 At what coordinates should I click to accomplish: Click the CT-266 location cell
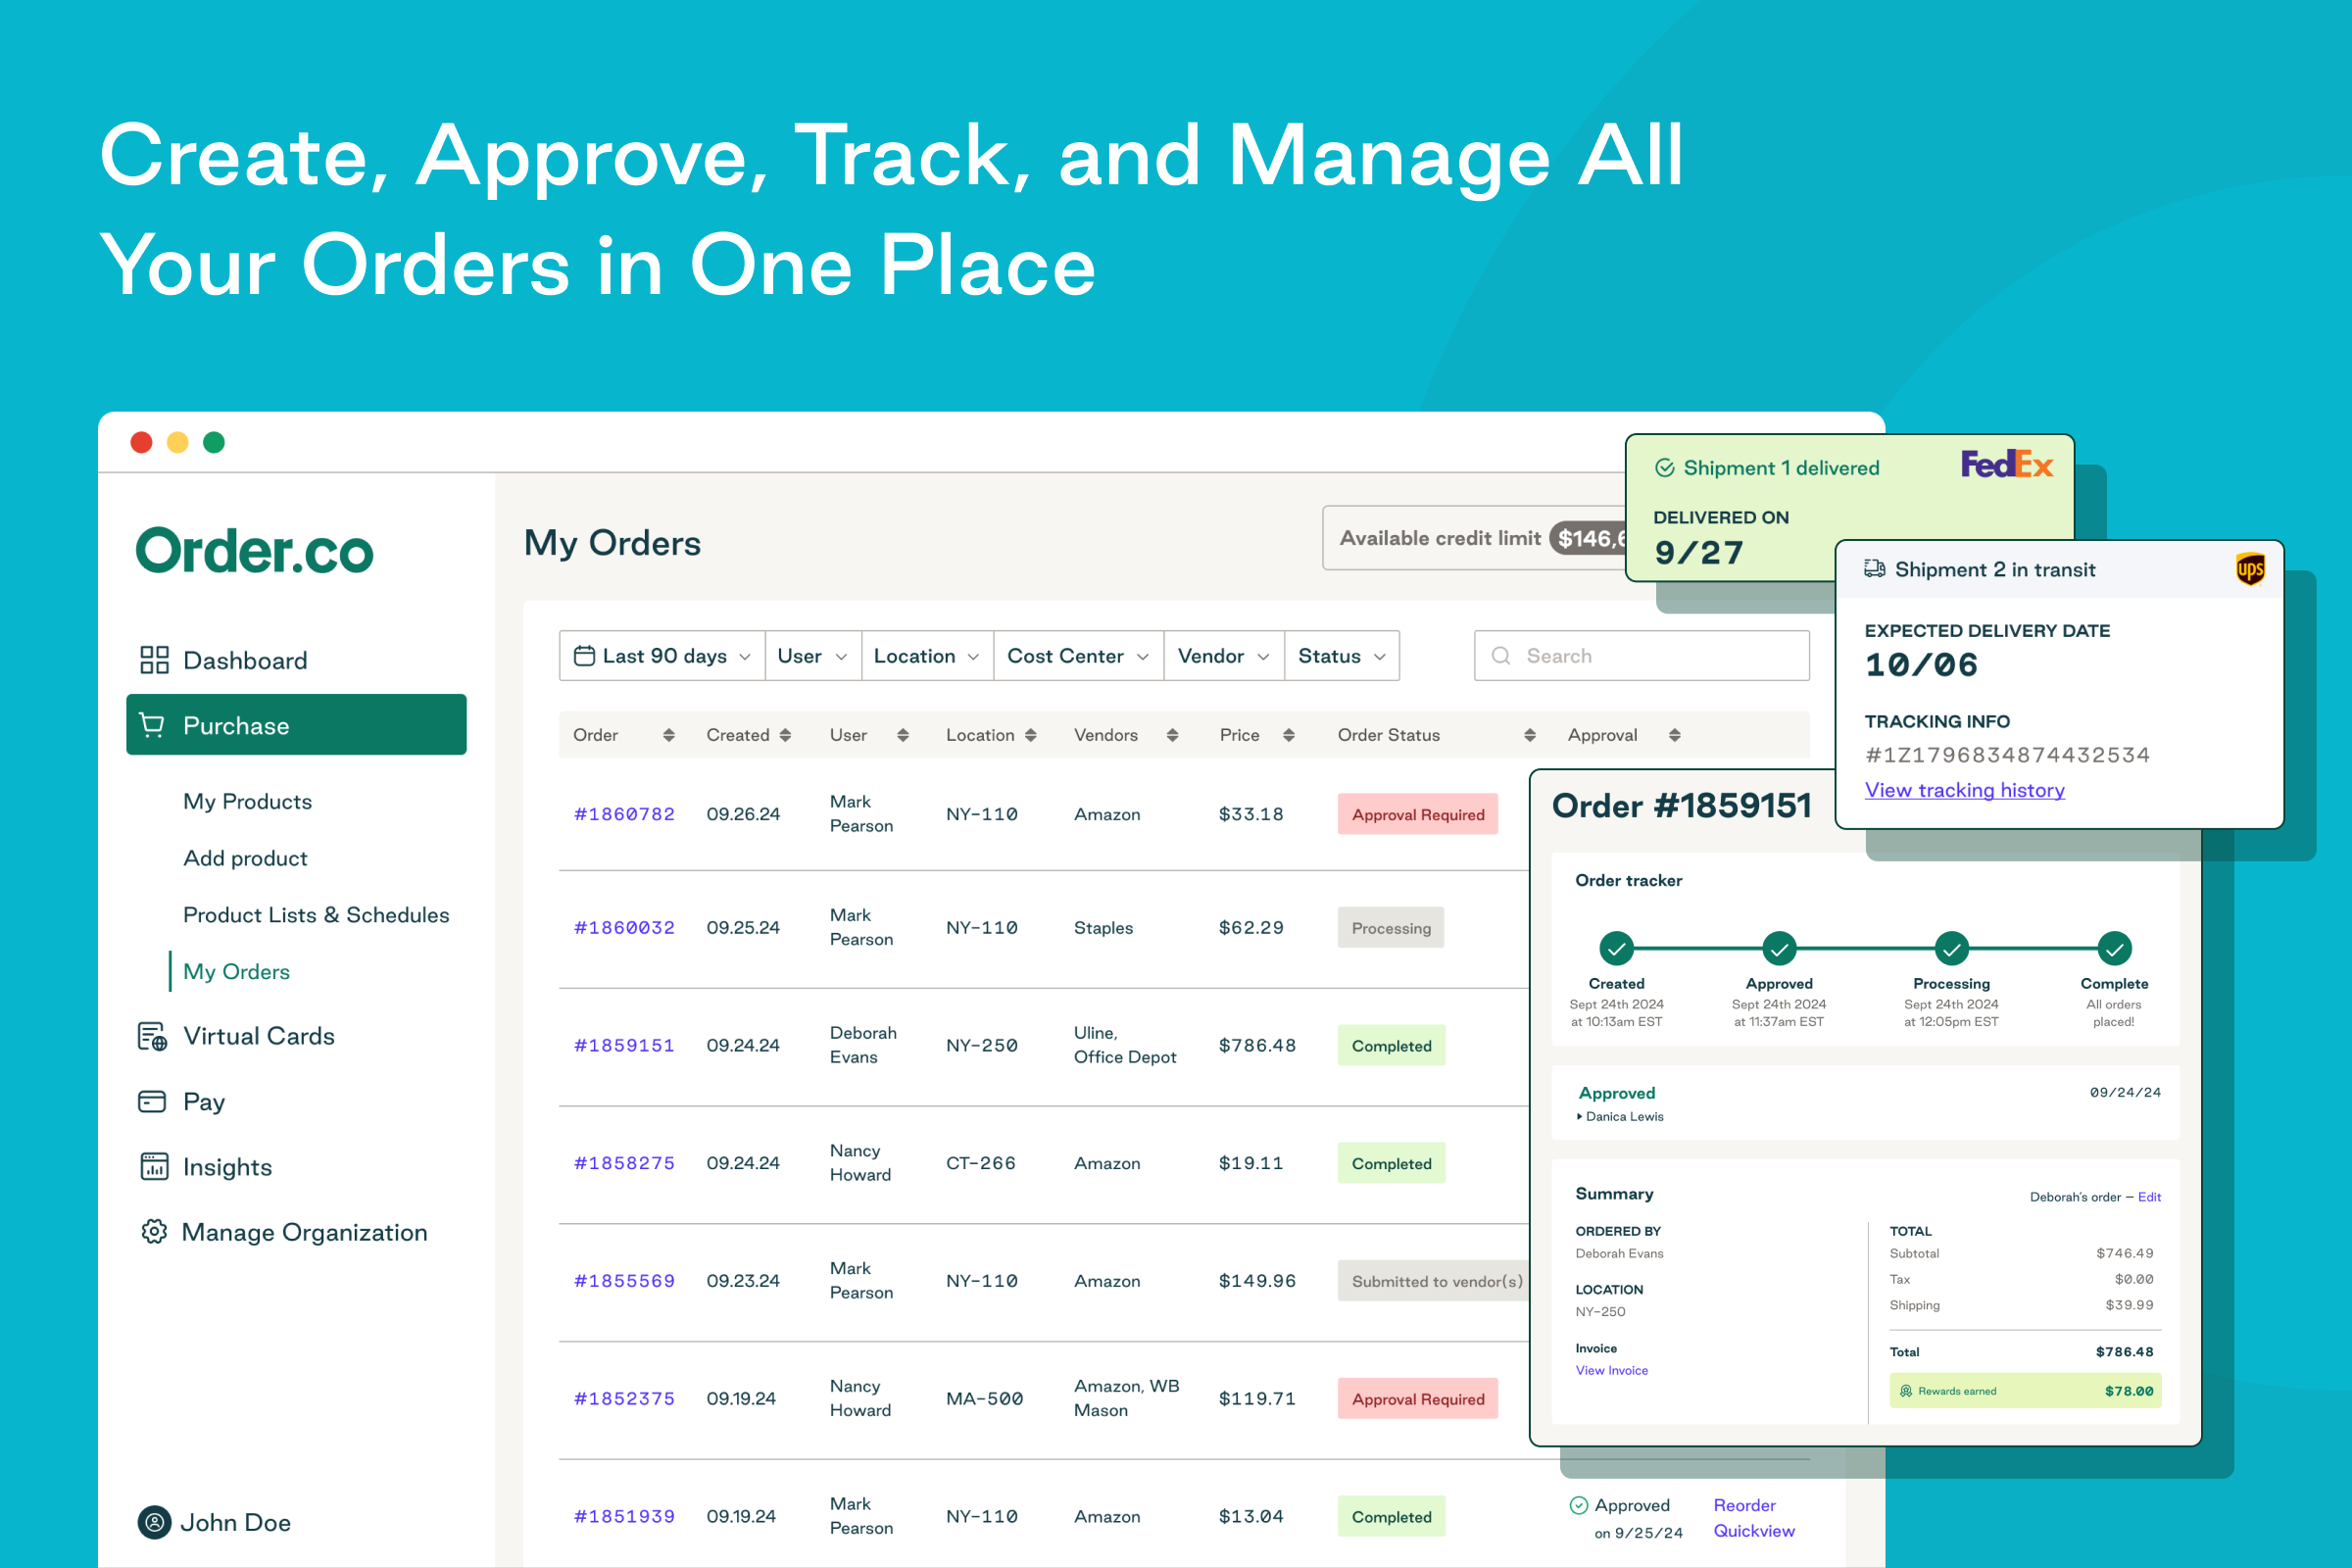coord(980,1163)
